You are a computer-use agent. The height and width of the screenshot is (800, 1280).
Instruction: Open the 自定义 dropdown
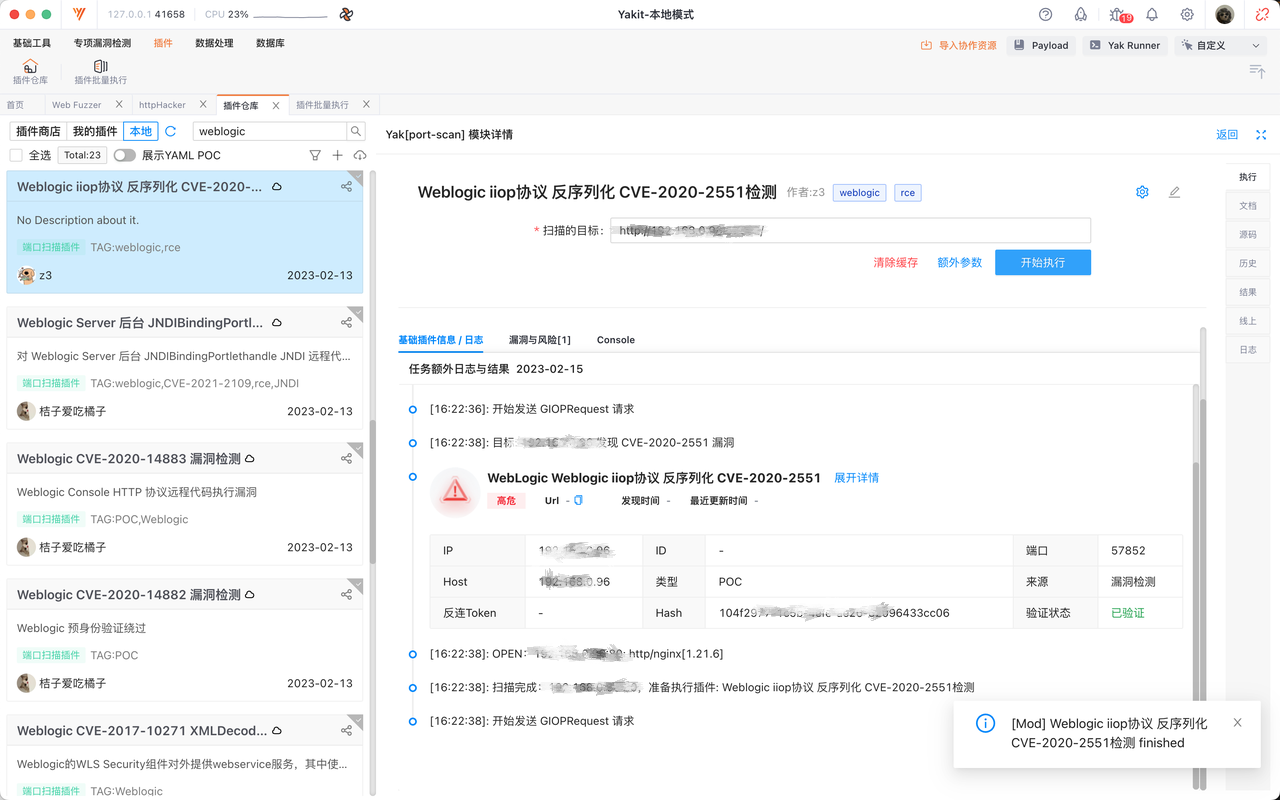point(1221,45)
